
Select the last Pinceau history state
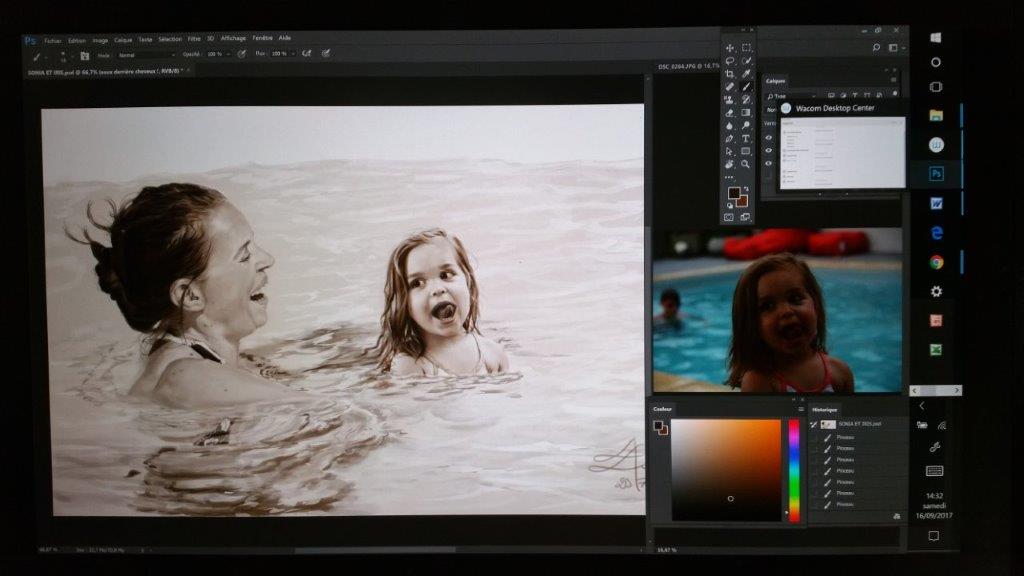tap(845, 504)
